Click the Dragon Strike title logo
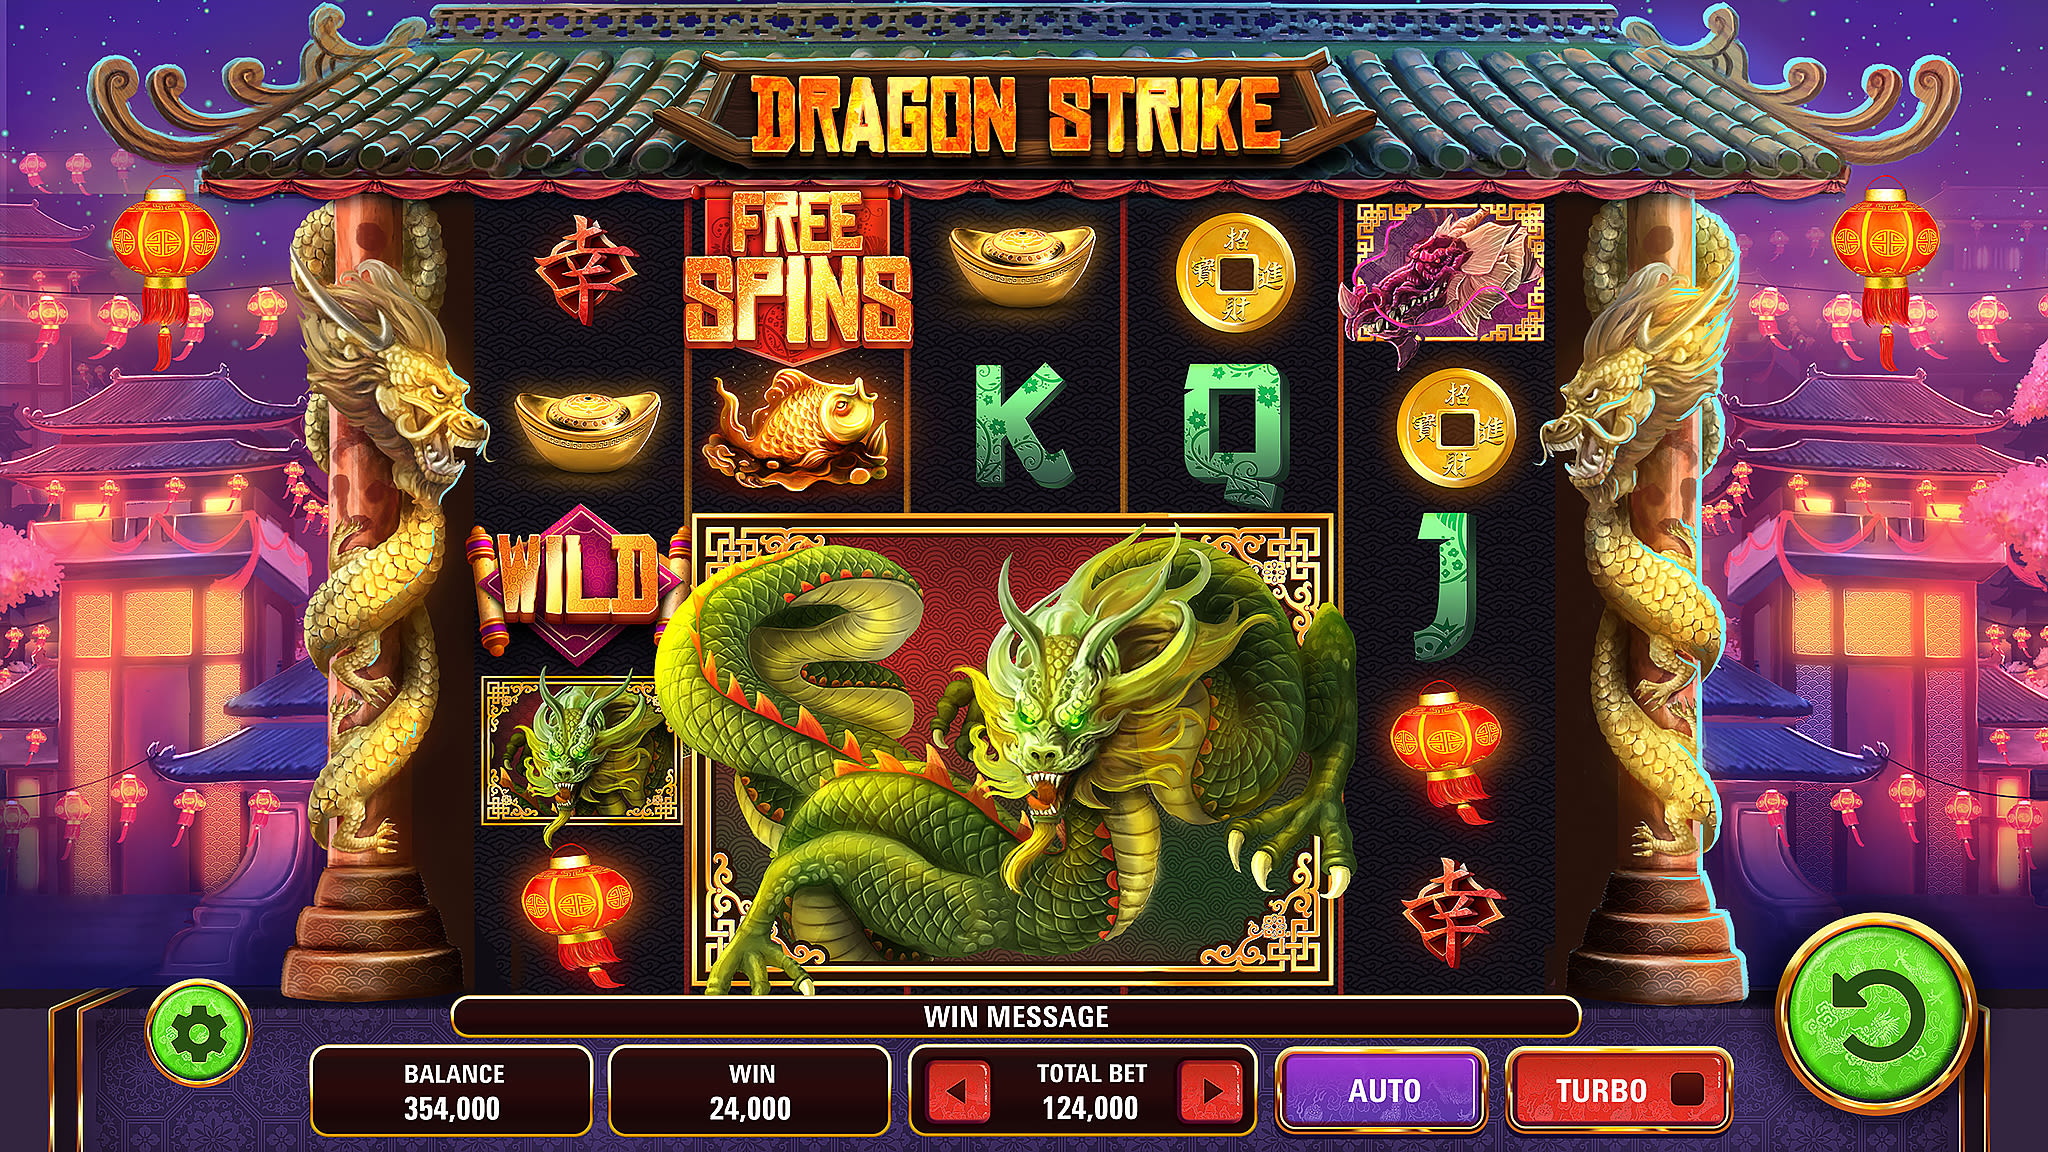Image resolution: width=2048 pixels, height=1152 pixels. pos(1015,112)
